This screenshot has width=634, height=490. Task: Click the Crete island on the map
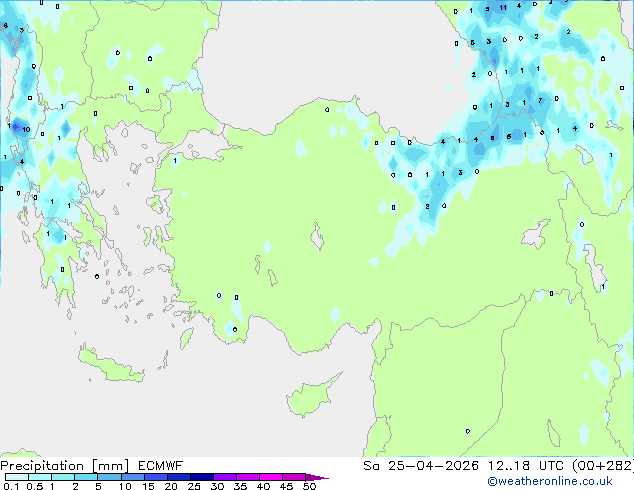pyautogui.click(x=111, y=365)
